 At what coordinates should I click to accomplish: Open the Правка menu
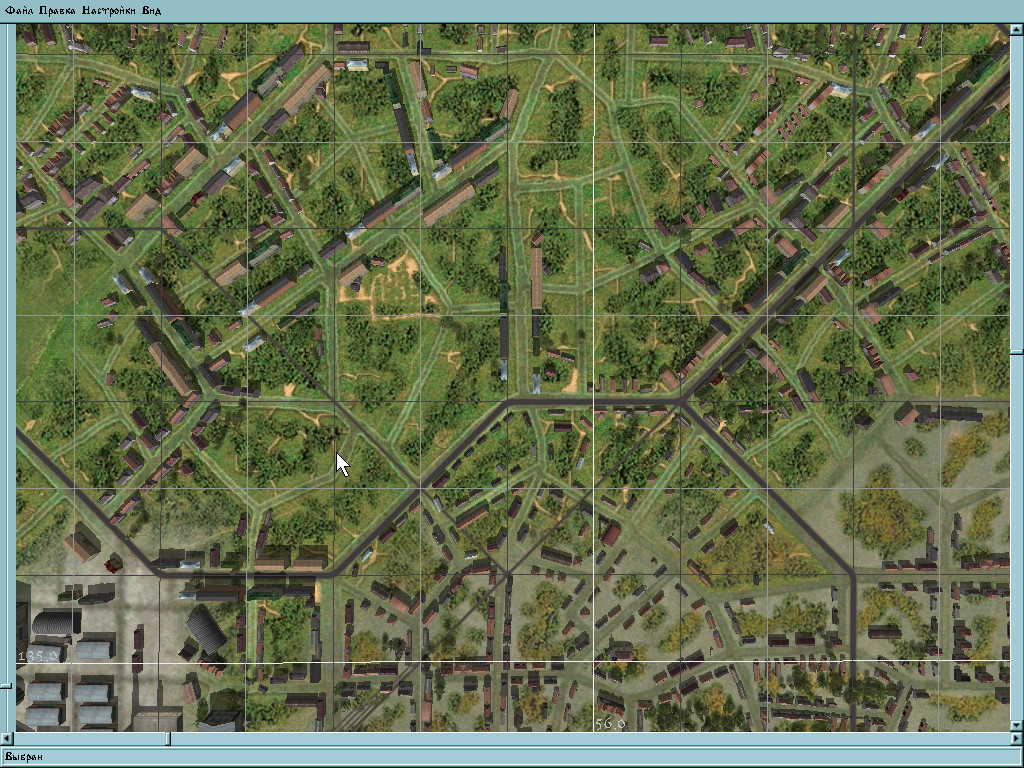[x=57, y=10]
